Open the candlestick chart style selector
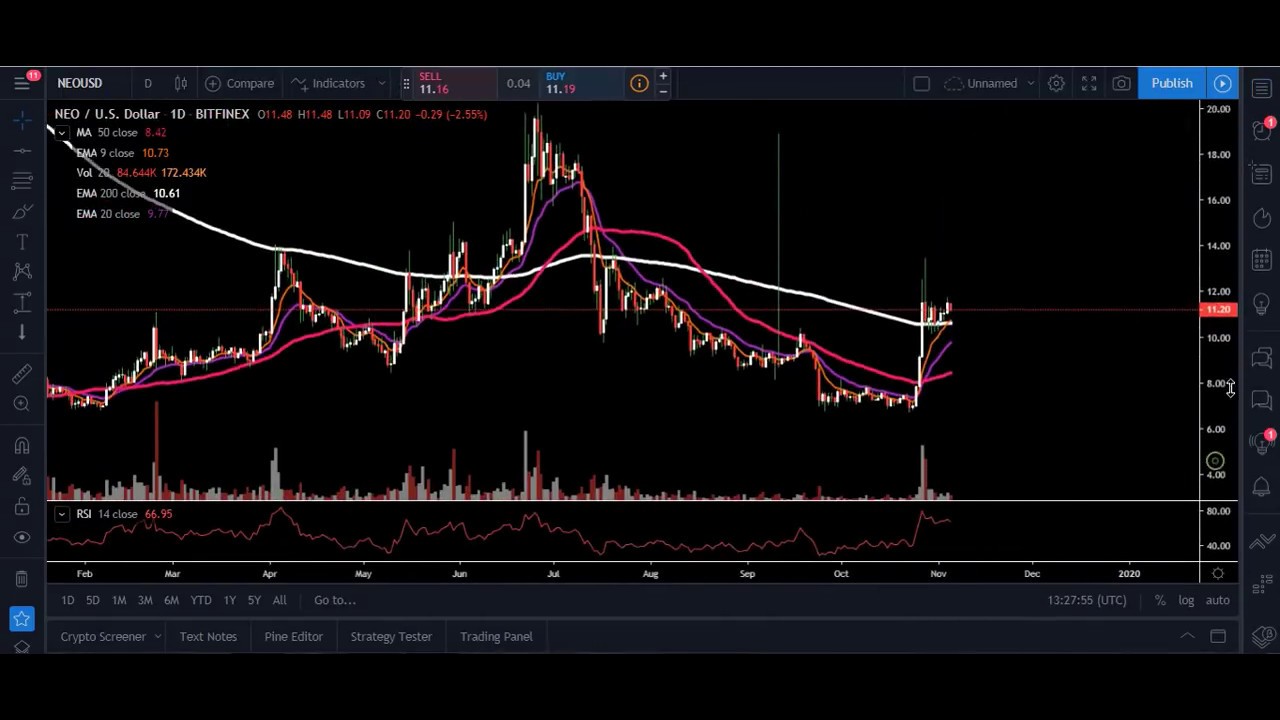 click(x=181, y=83)
